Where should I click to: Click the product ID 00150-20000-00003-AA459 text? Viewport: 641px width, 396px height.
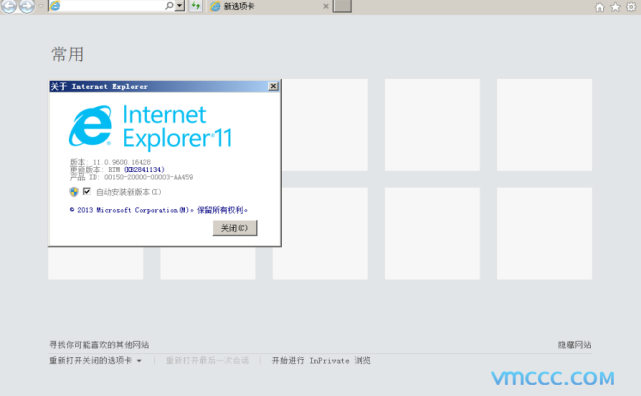pos(148,177)
